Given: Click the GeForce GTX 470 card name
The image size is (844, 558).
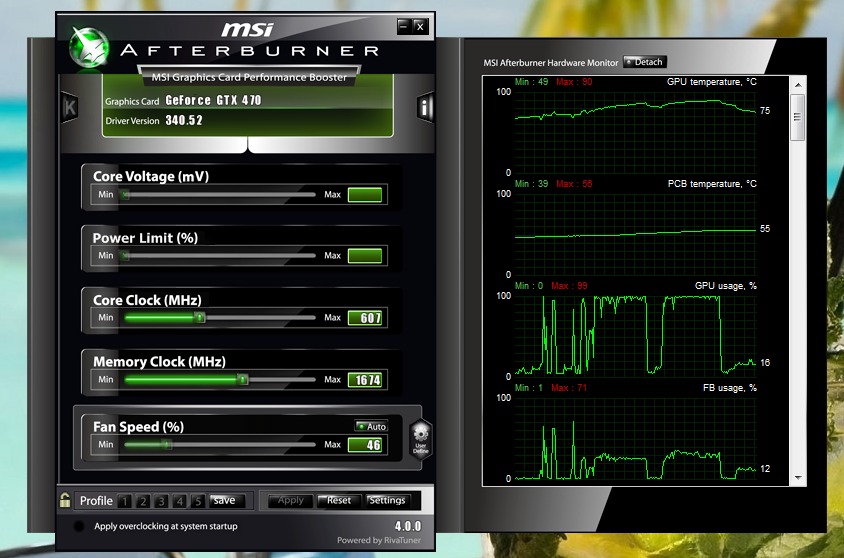Looking at the screenshot, I should click(213, 100).
